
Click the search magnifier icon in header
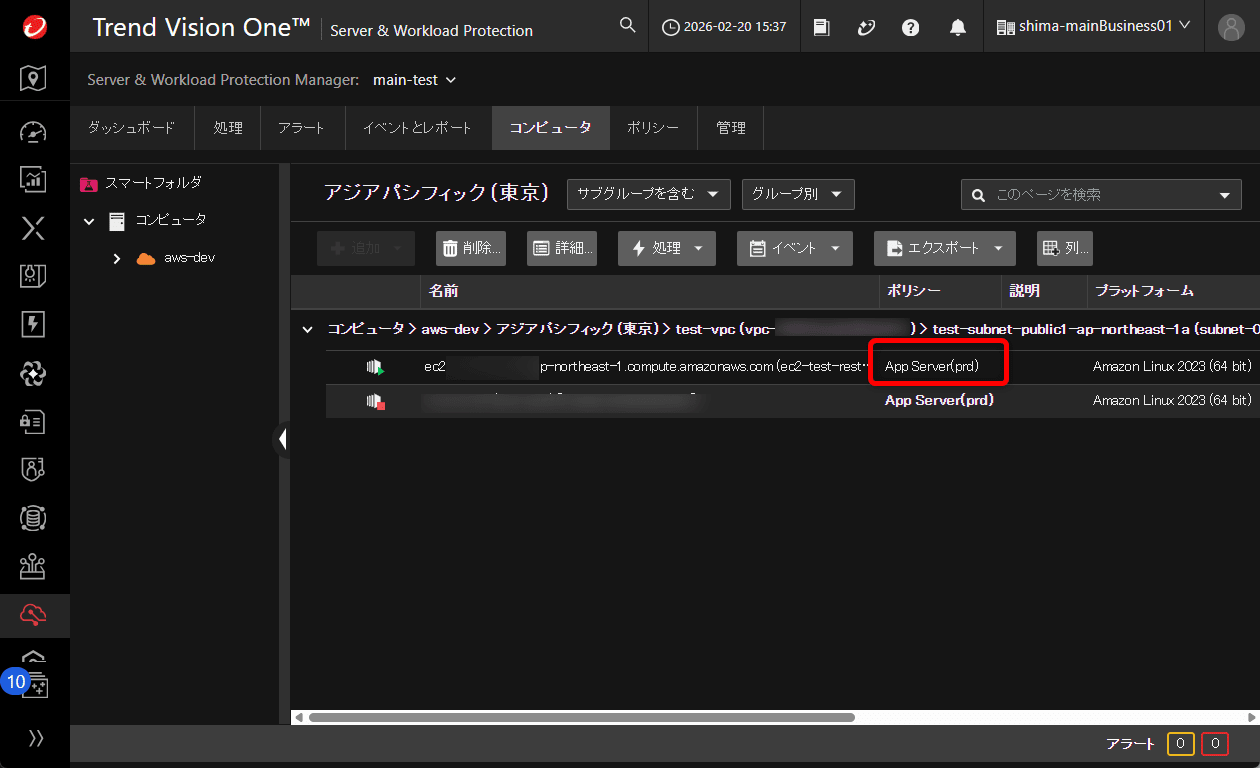coord(627,26)
